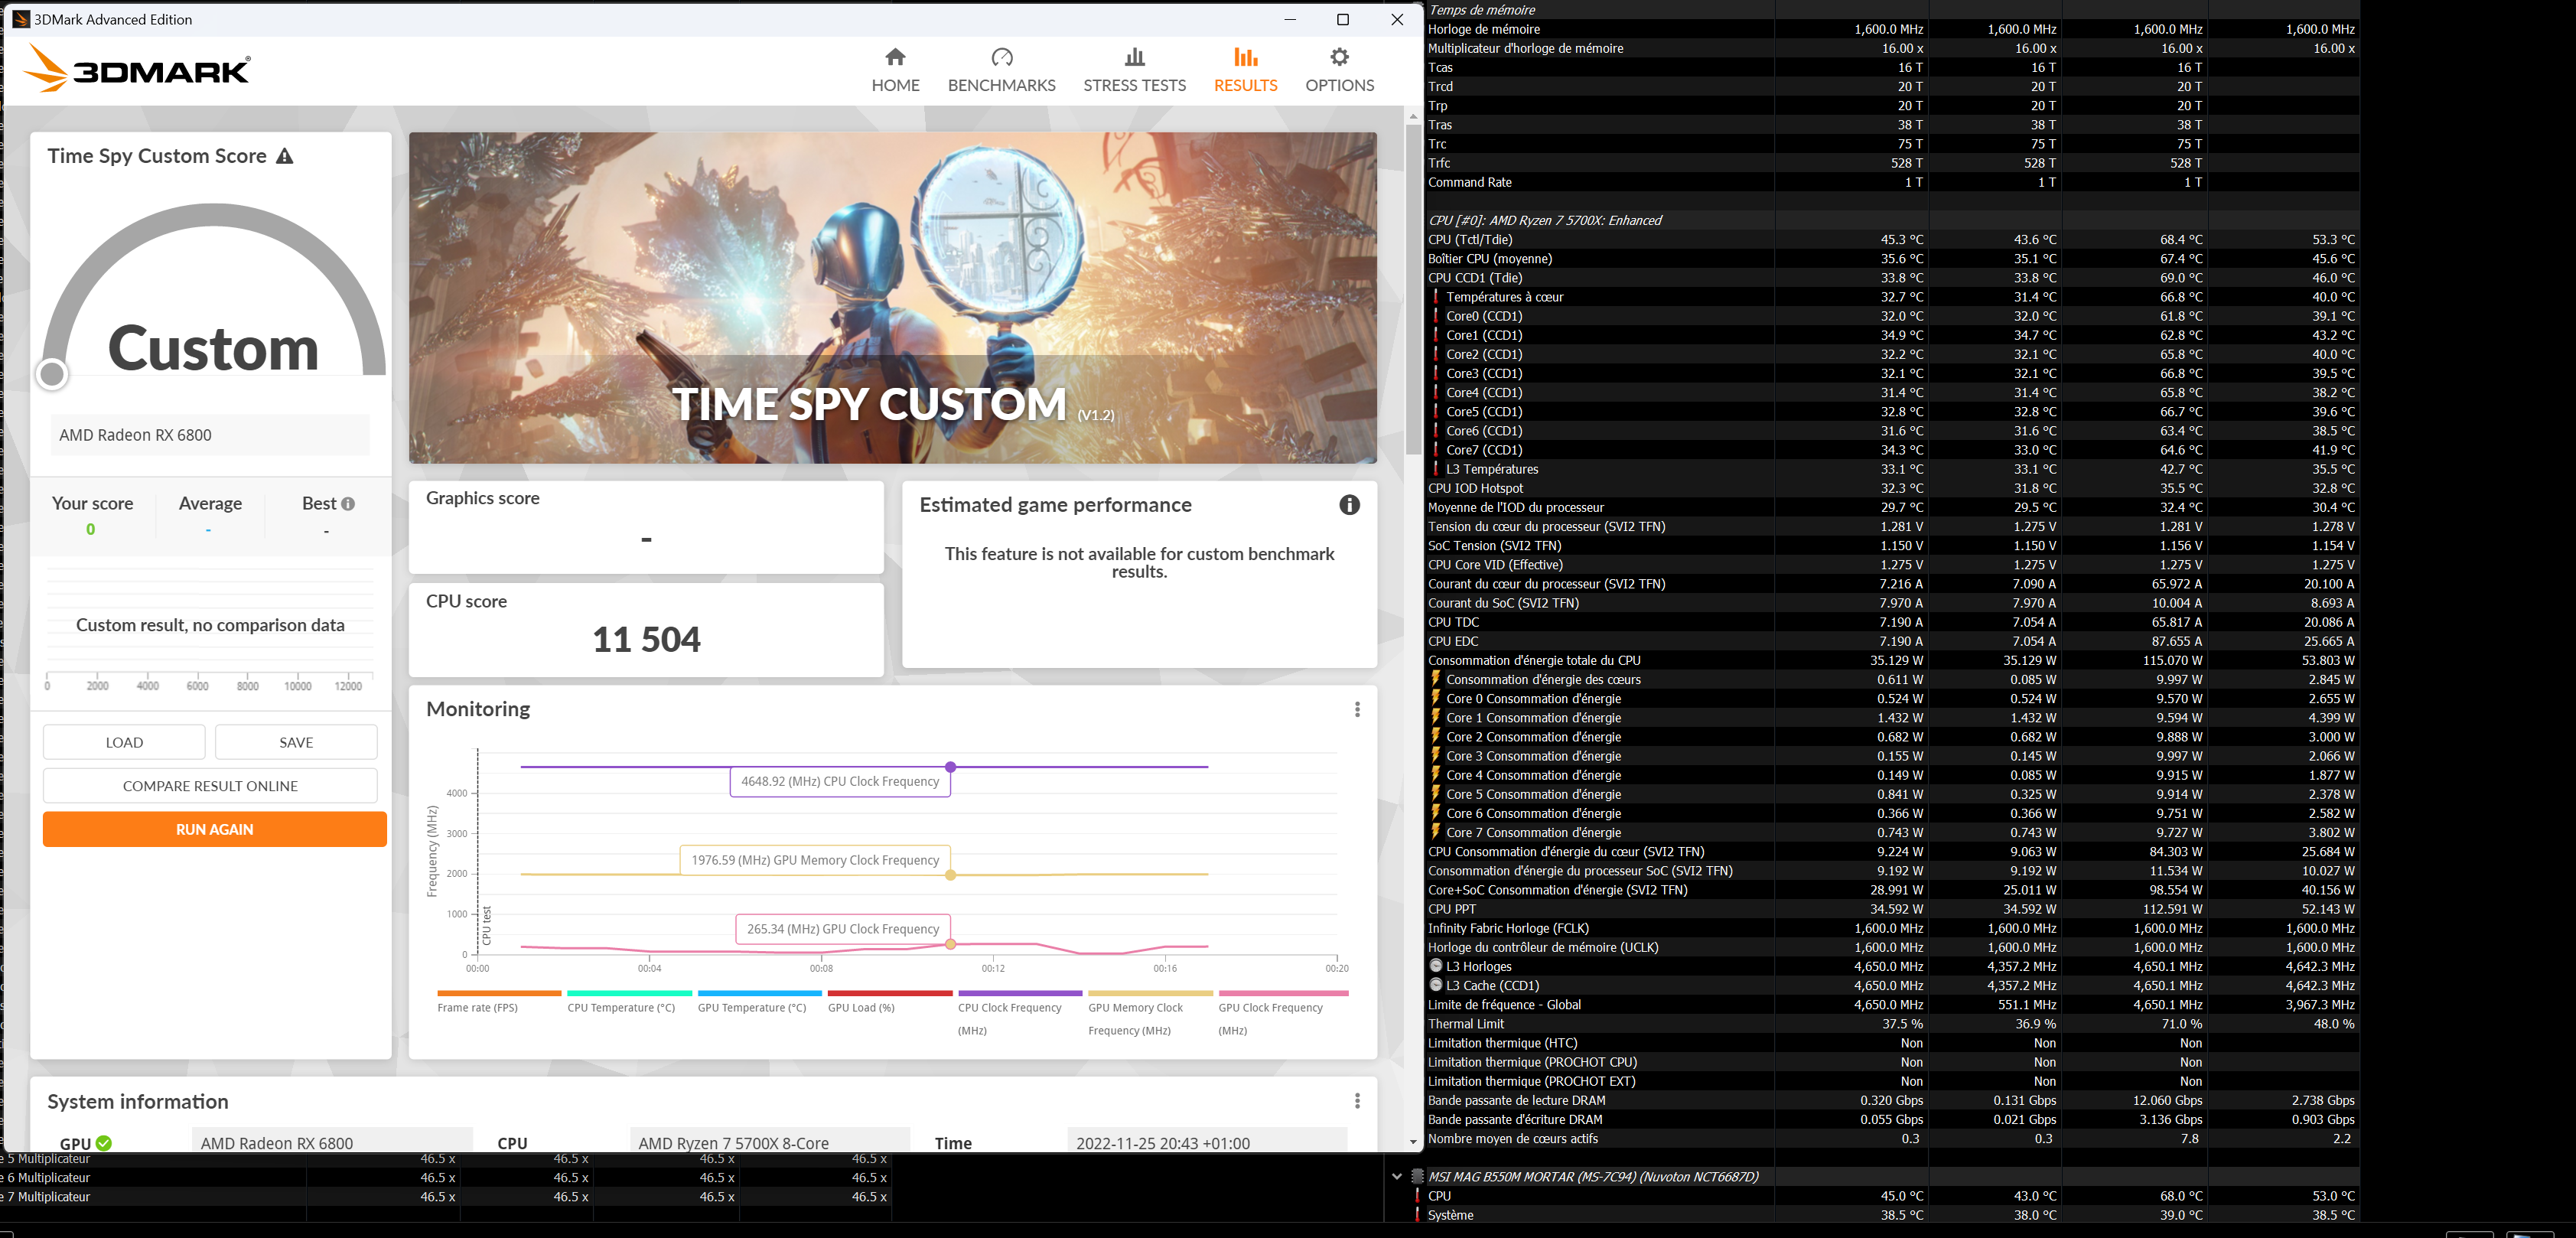
Task: Open Monitoring panel three-dot menu
Action: point(1357,709)
